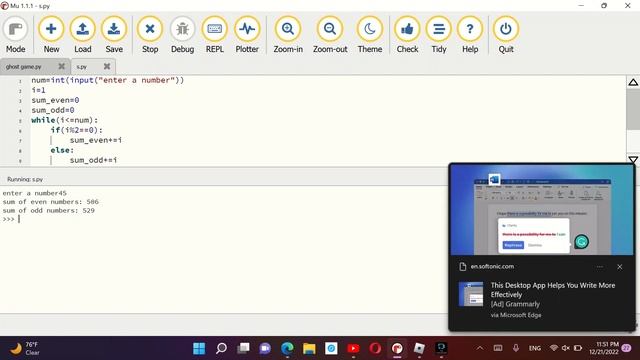
Task: Open the notification's three-dot options
Action: coord(600,267)
